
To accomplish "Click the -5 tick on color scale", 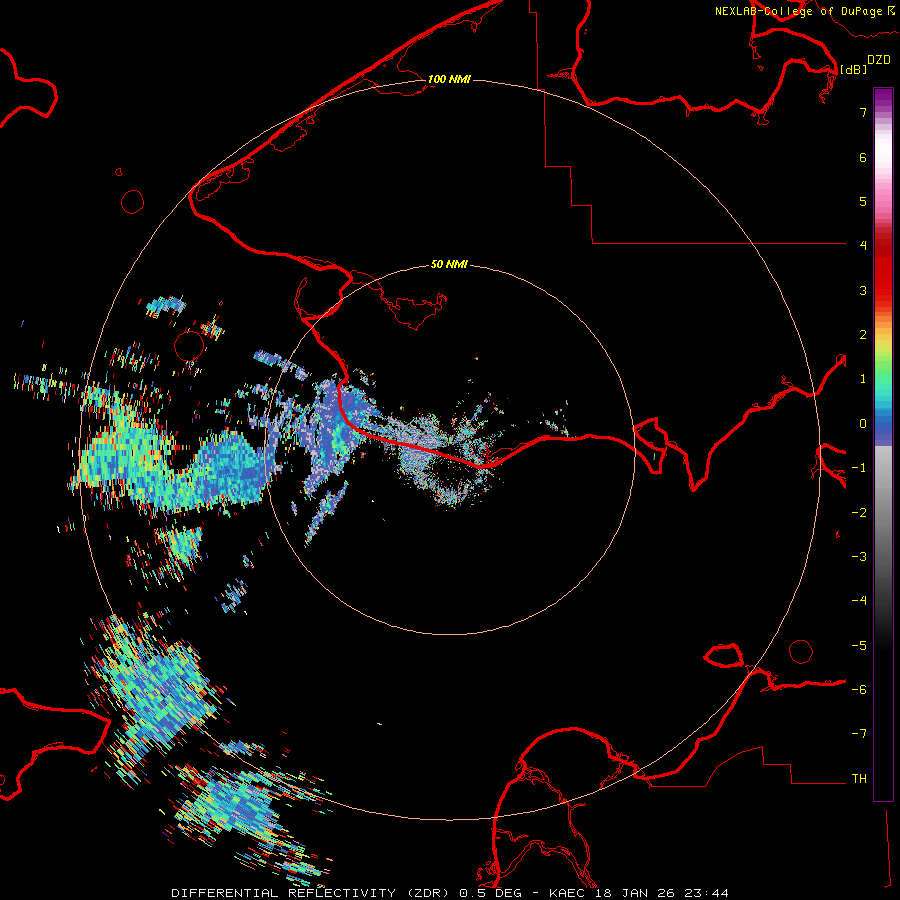I will coord(859,646).
